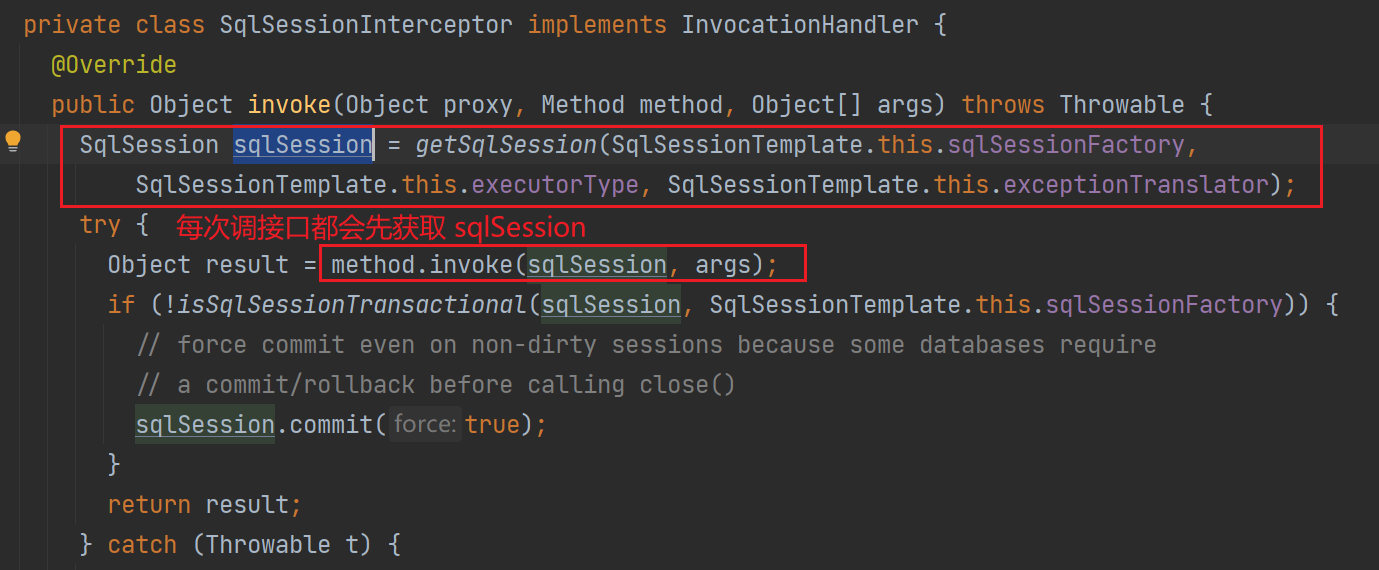This screenshot has height=570, width=1379.
Task: Click the "true" literal in commit
Action: click(492, 425)
